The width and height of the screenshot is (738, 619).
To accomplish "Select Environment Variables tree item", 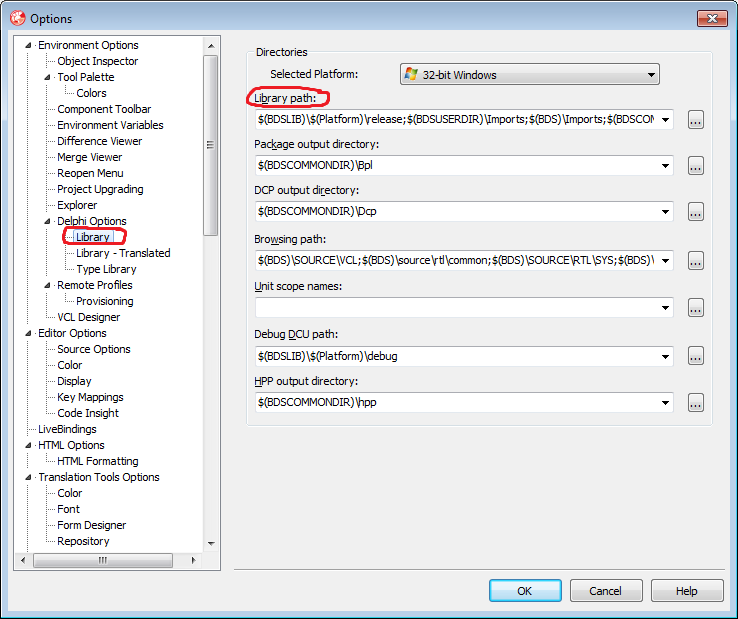I will pos(110,125).
